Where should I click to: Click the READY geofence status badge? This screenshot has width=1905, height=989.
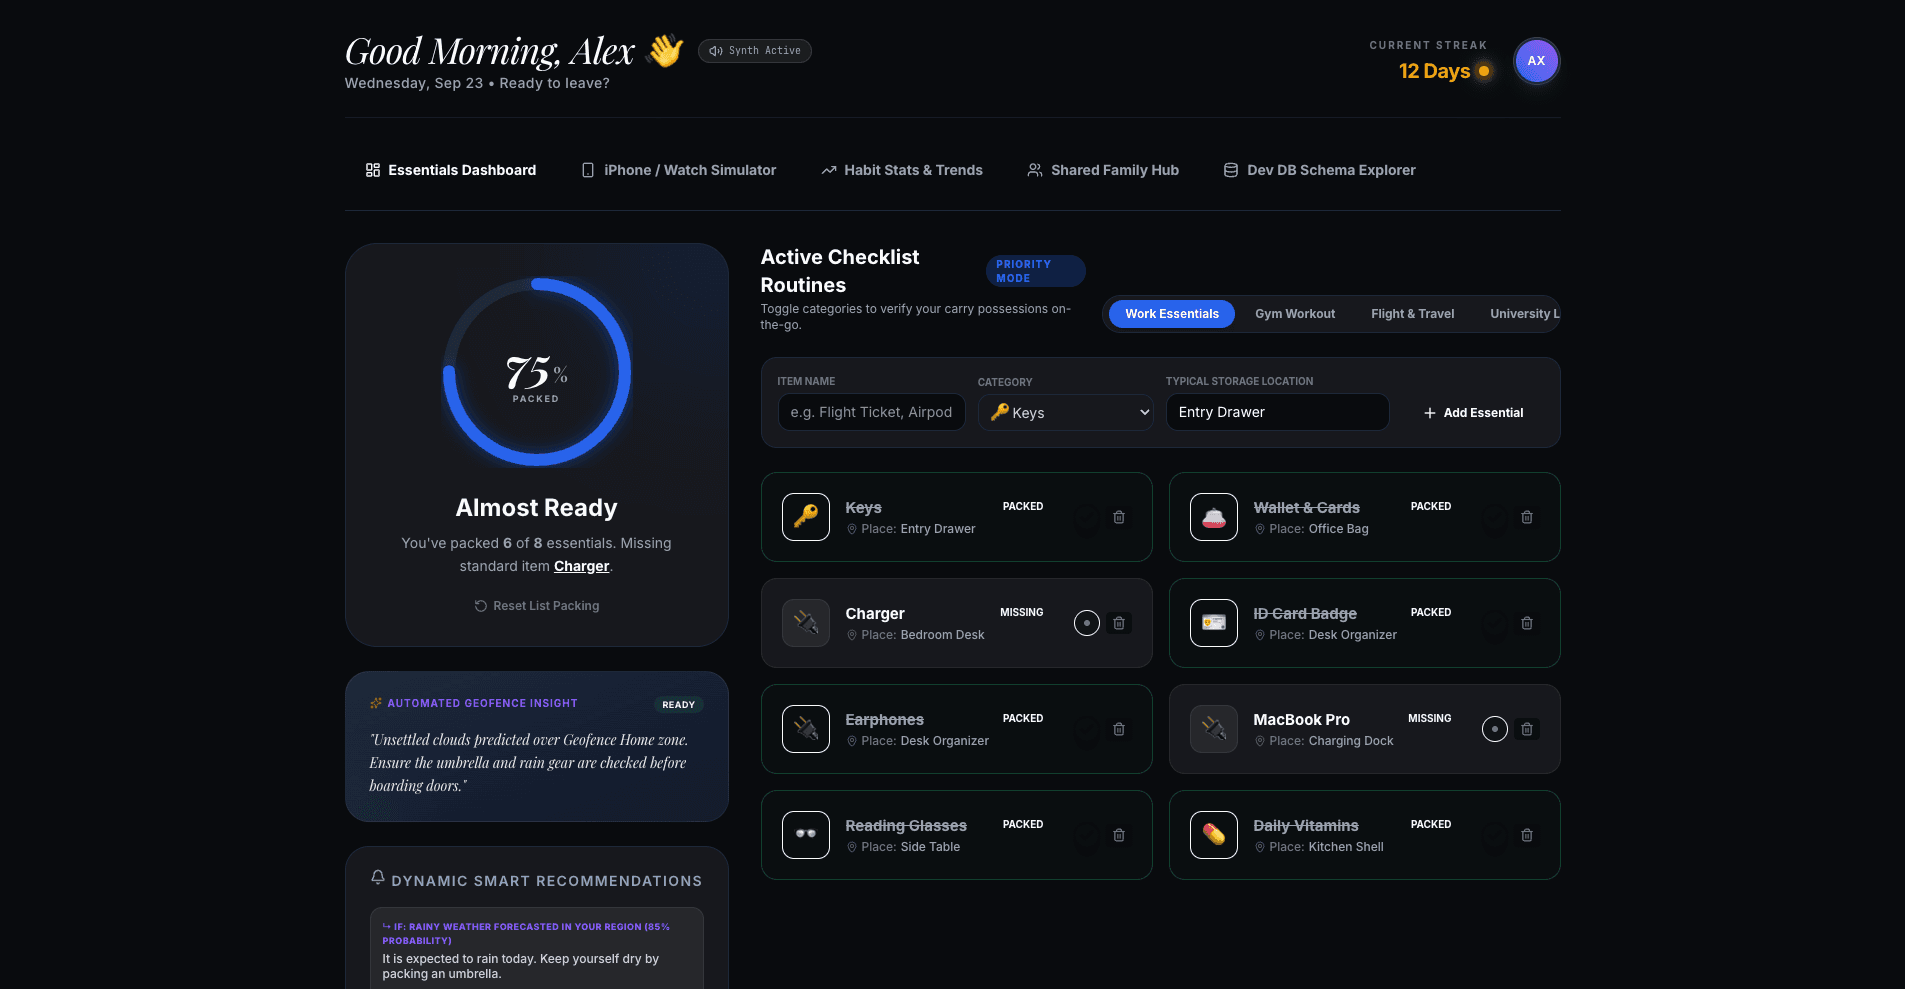679,705
